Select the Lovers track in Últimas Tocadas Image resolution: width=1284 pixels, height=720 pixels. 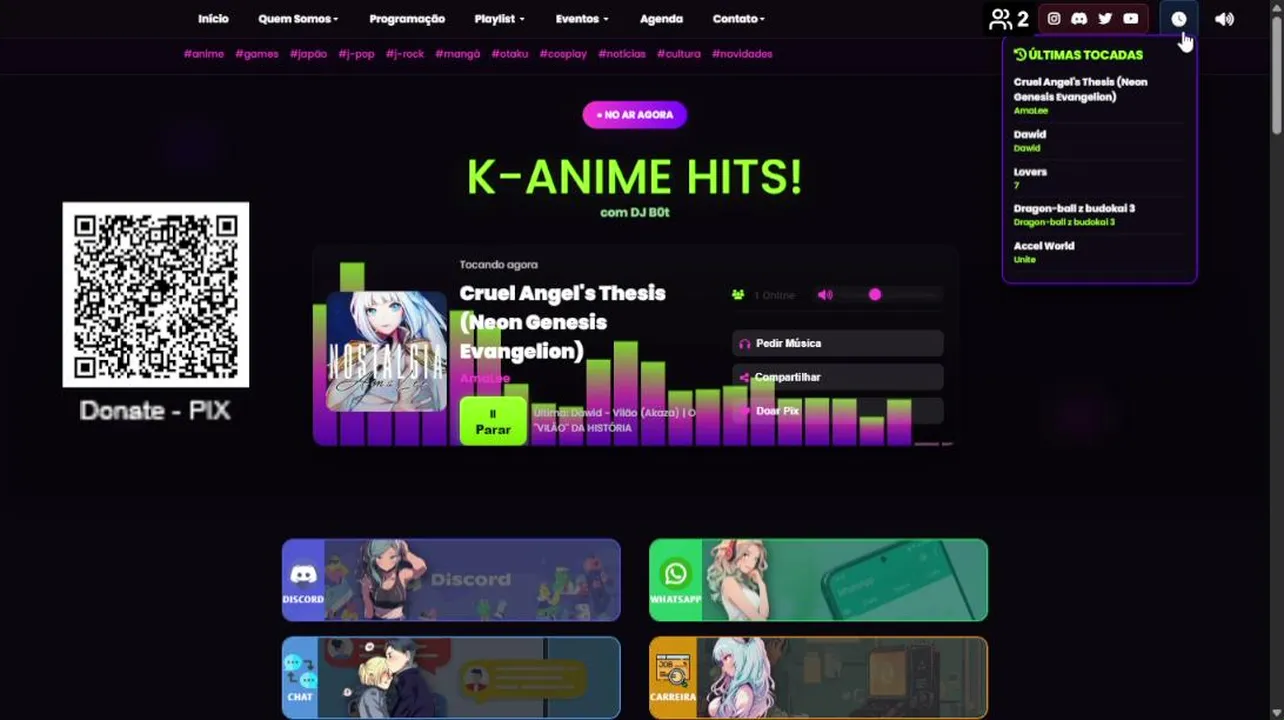(1030, 172)
